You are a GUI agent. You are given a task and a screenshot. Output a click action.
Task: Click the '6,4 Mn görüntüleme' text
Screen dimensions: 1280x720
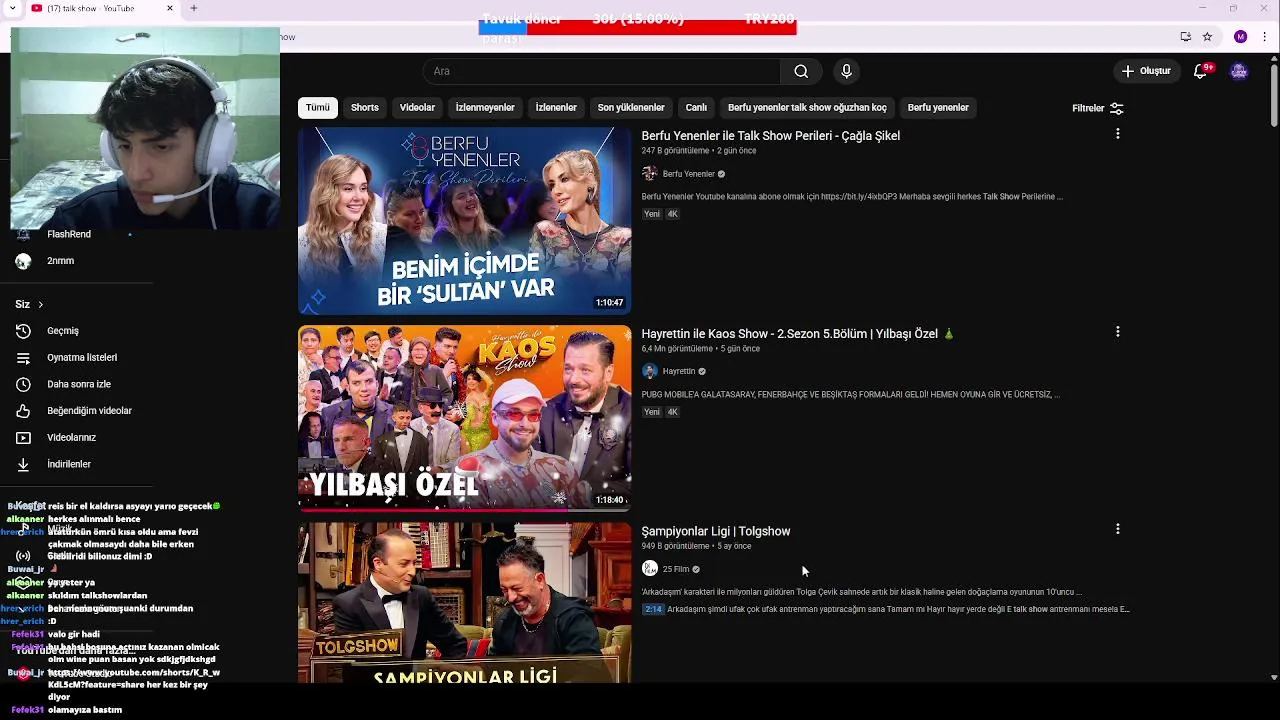coord(677,349)
